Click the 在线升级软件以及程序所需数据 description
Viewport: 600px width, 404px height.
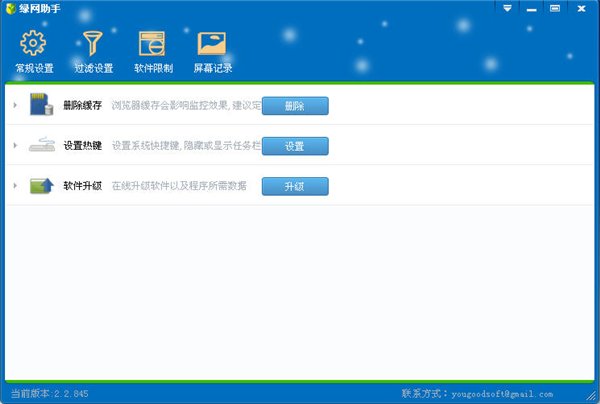click(x=179, y=186)
